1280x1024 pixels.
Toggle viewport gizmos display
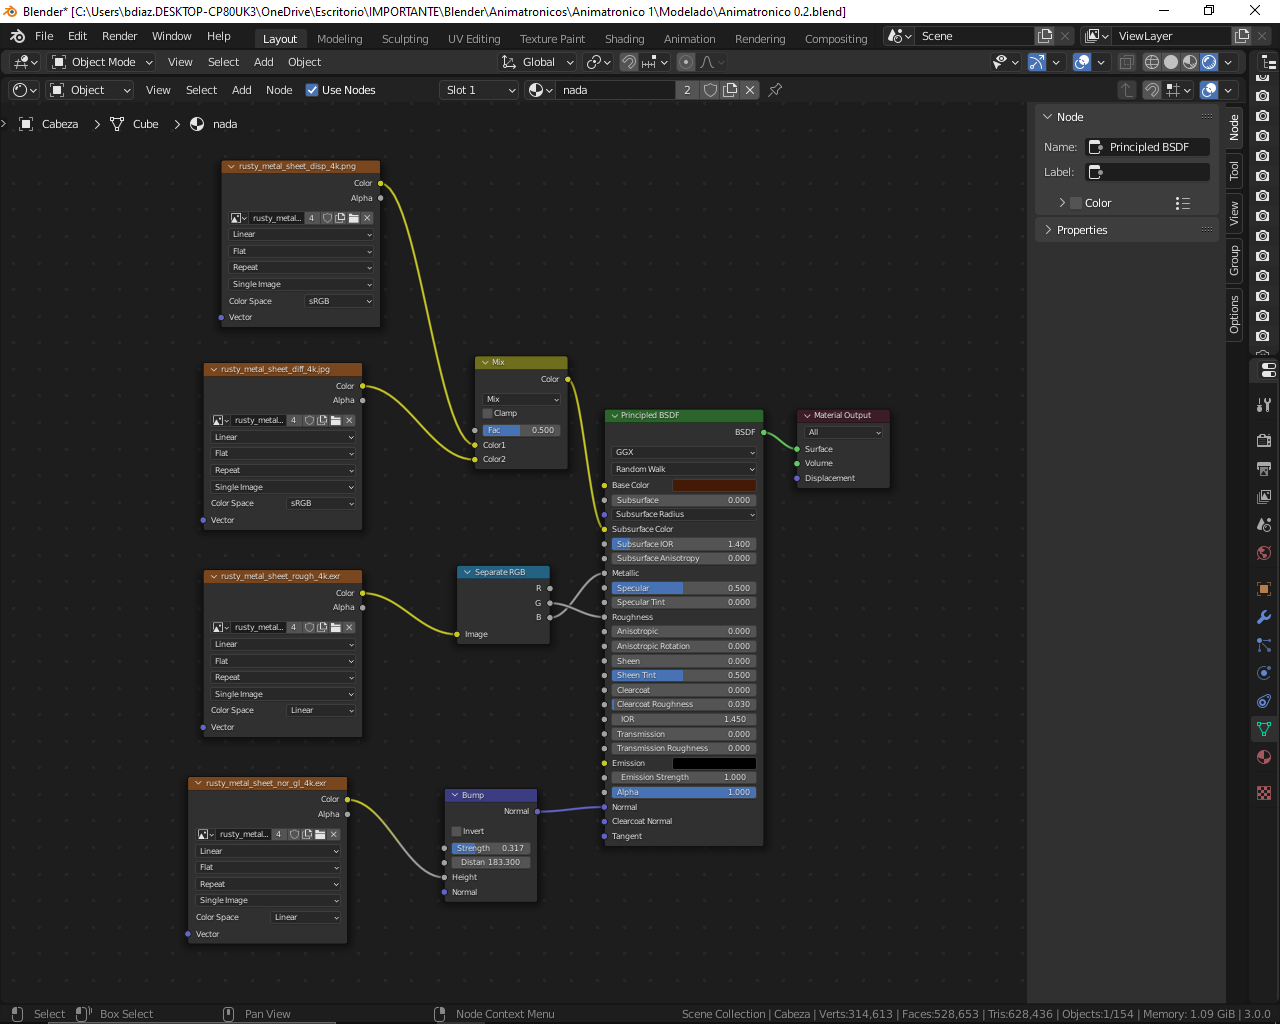[x=1037, y=62]
